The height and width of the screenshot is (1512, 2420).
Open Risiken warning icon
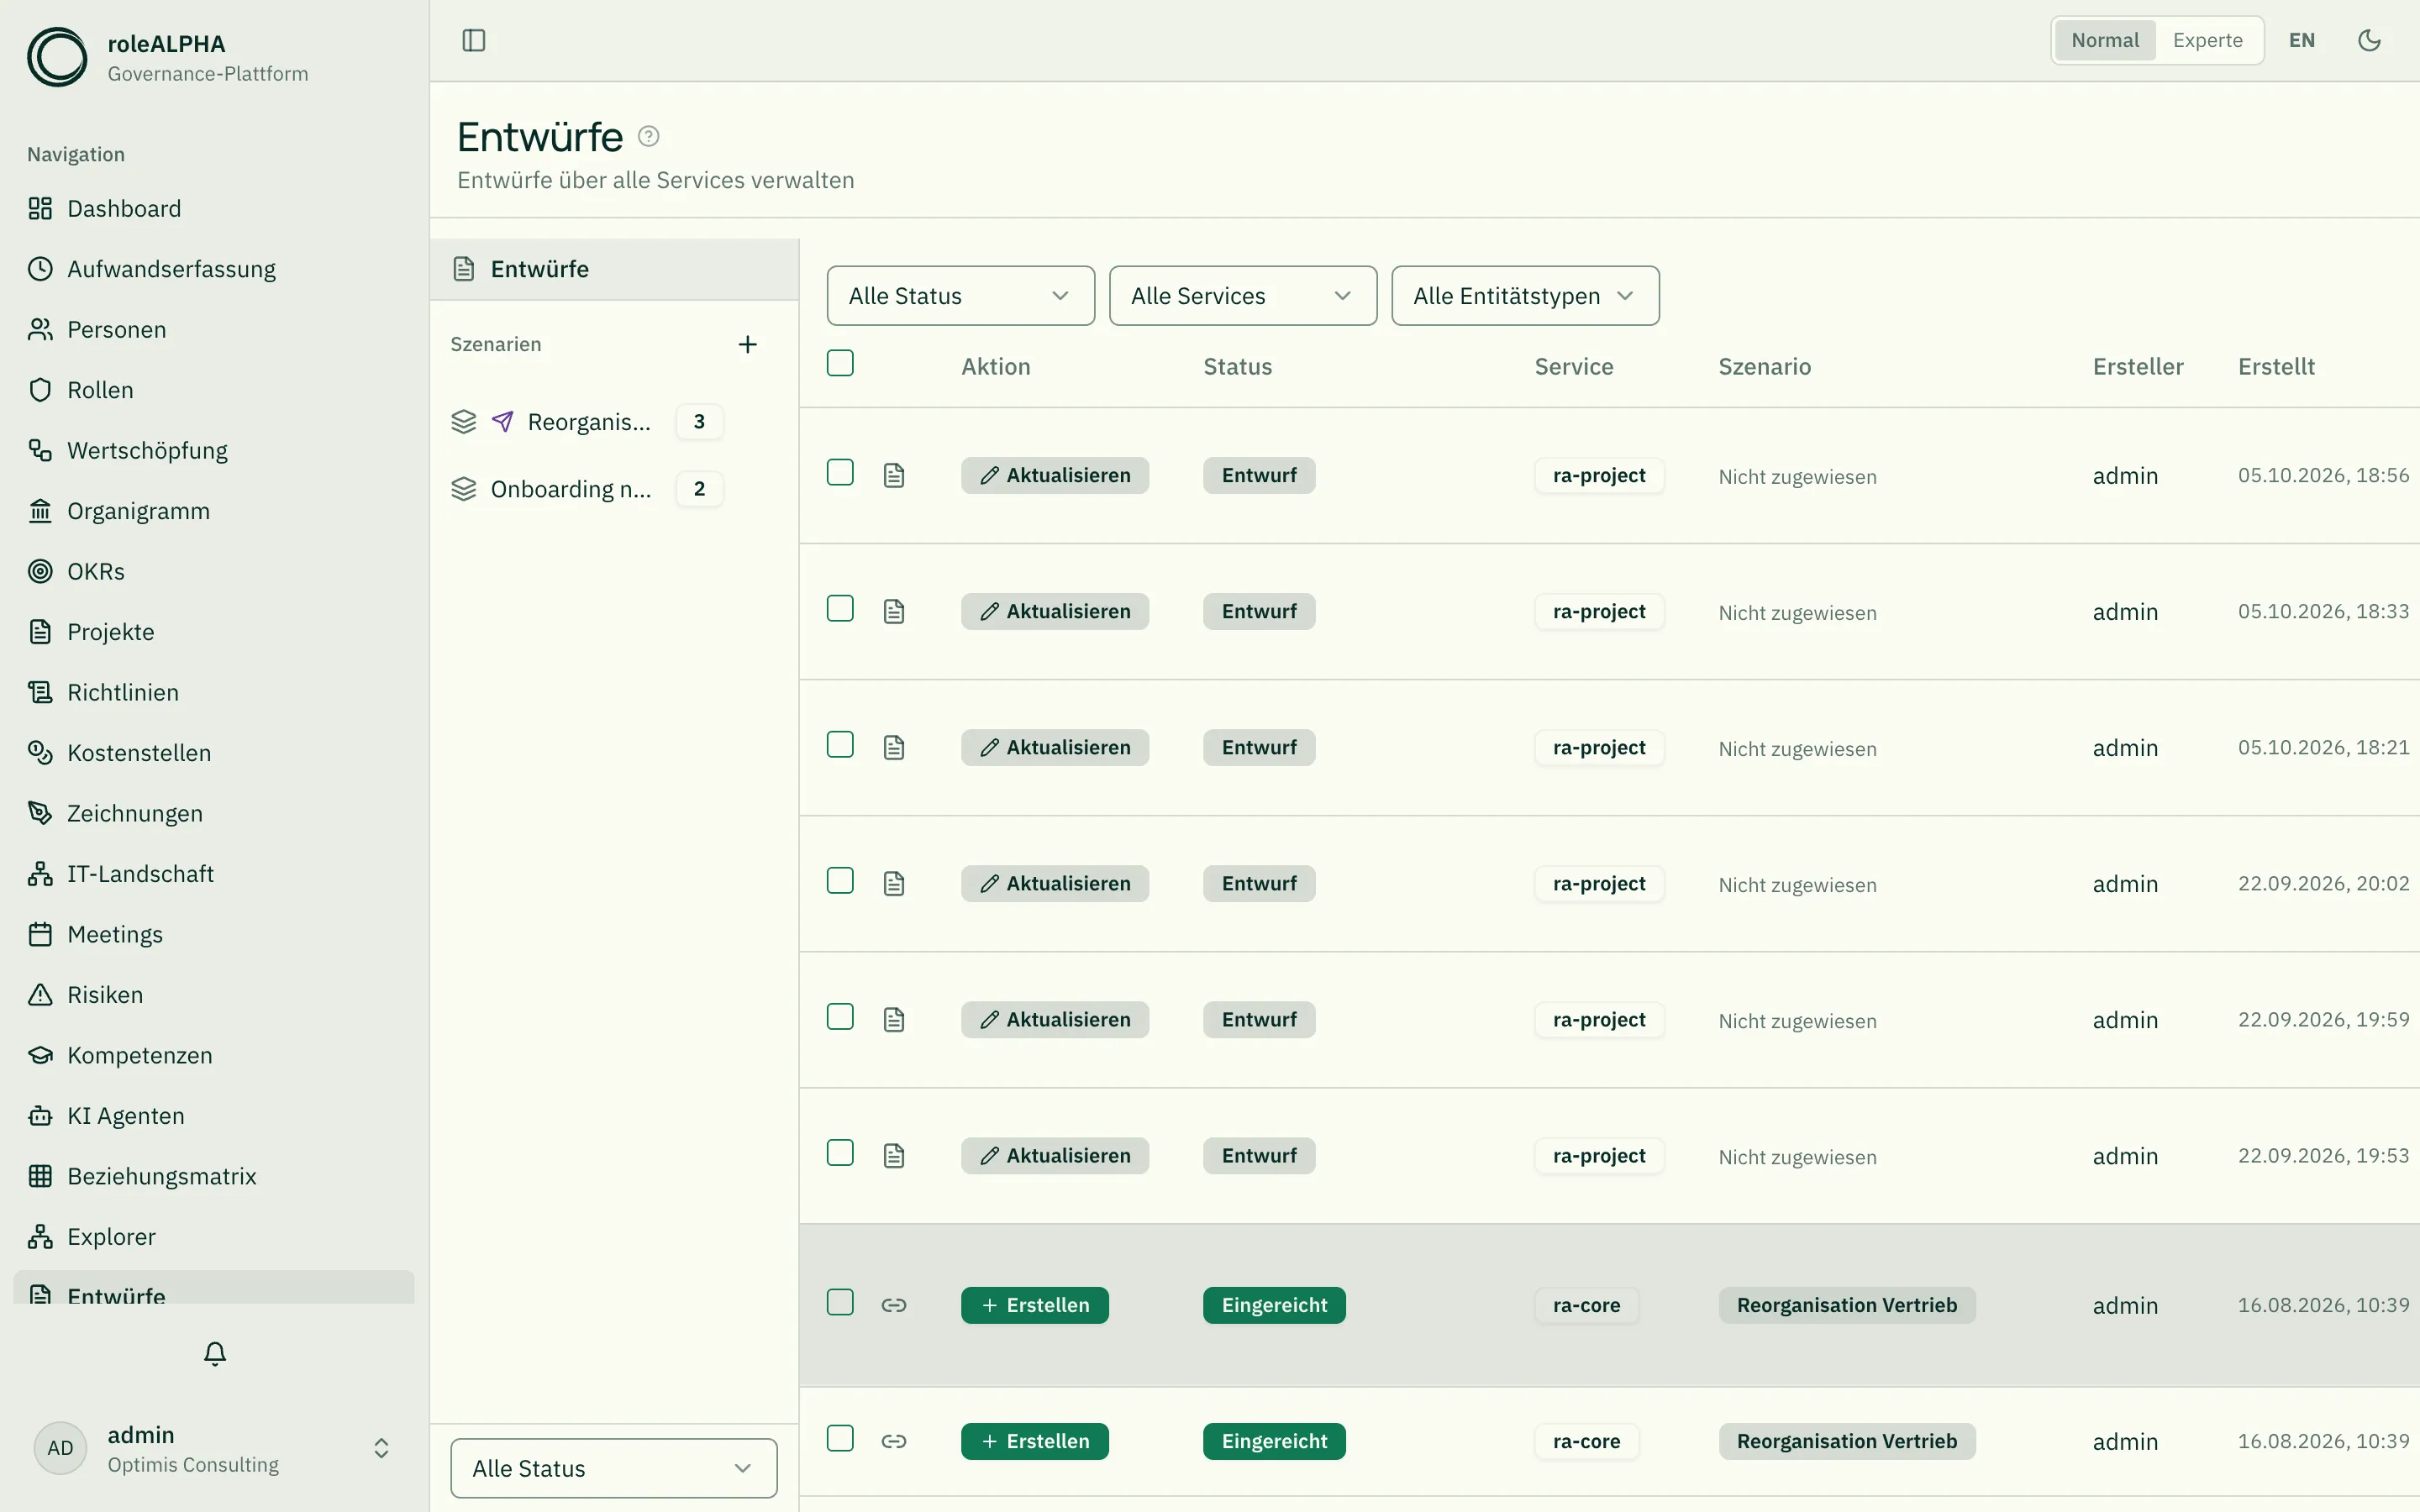(40, 994)
